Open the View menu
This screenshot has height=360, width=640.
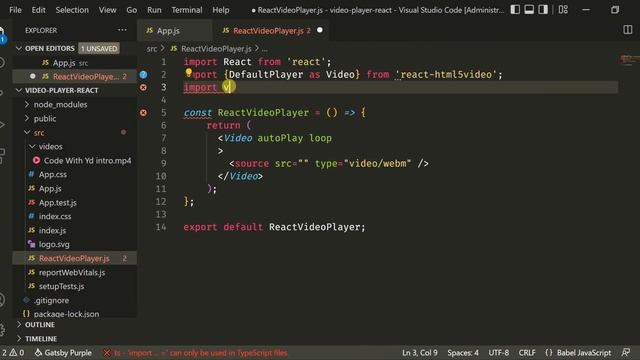pos(107,10)
